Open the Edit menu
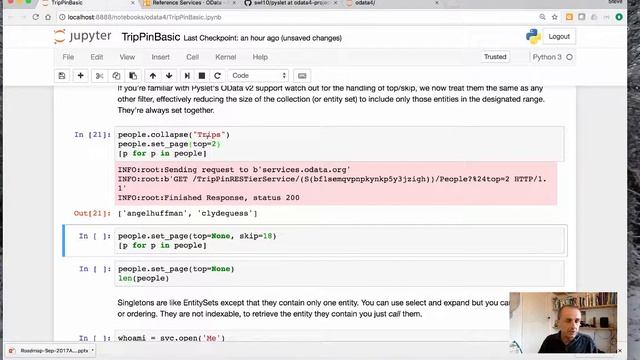Image resolution: width=640 pixels, height=360 pixels. 97,57
